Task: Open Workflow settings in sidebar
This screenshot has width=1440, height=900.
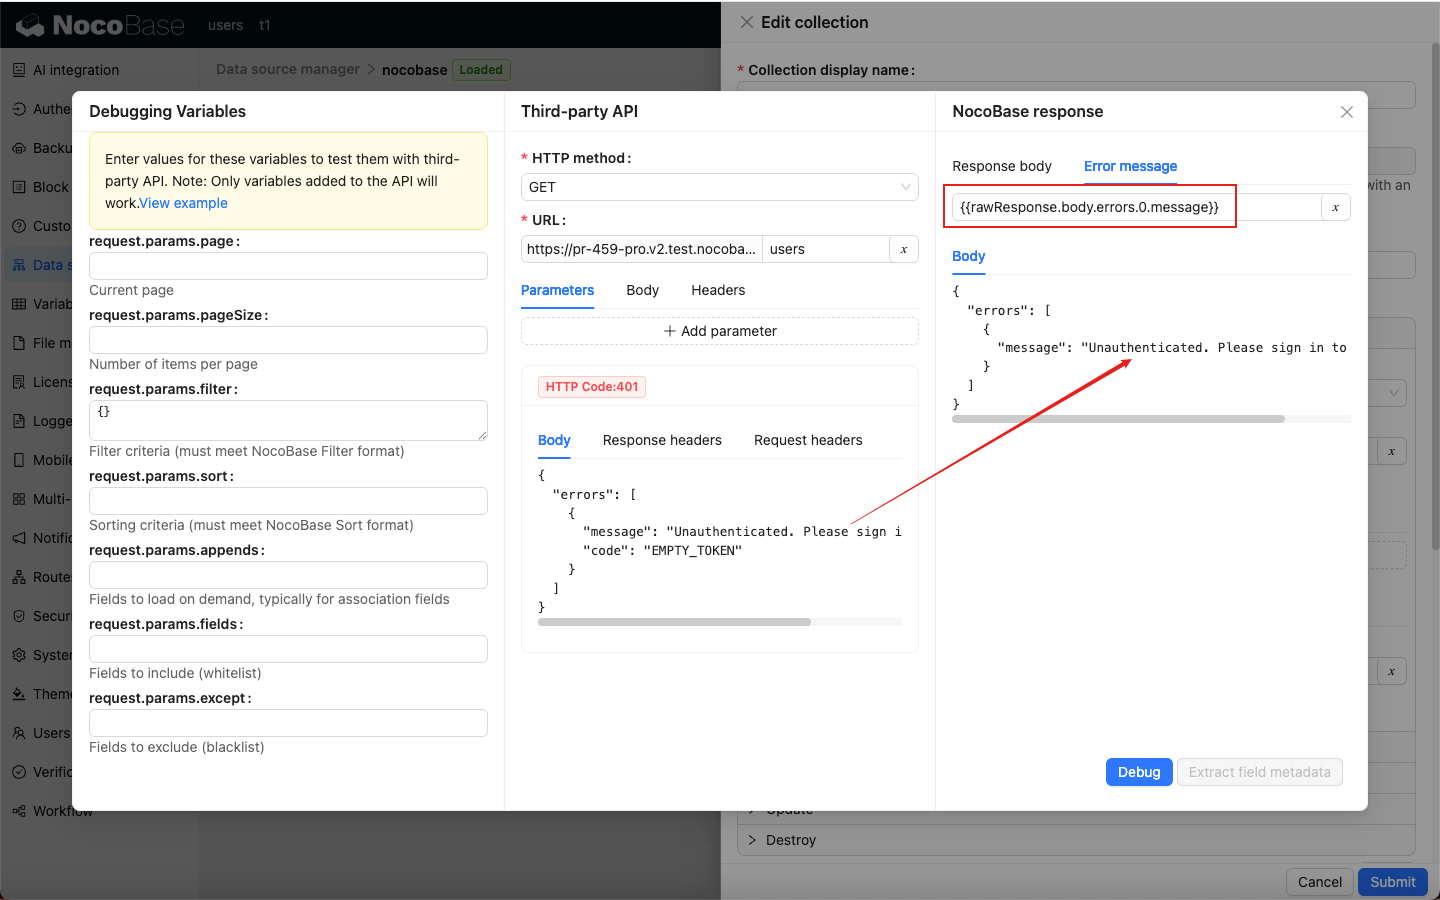Action: click(62, 811)
